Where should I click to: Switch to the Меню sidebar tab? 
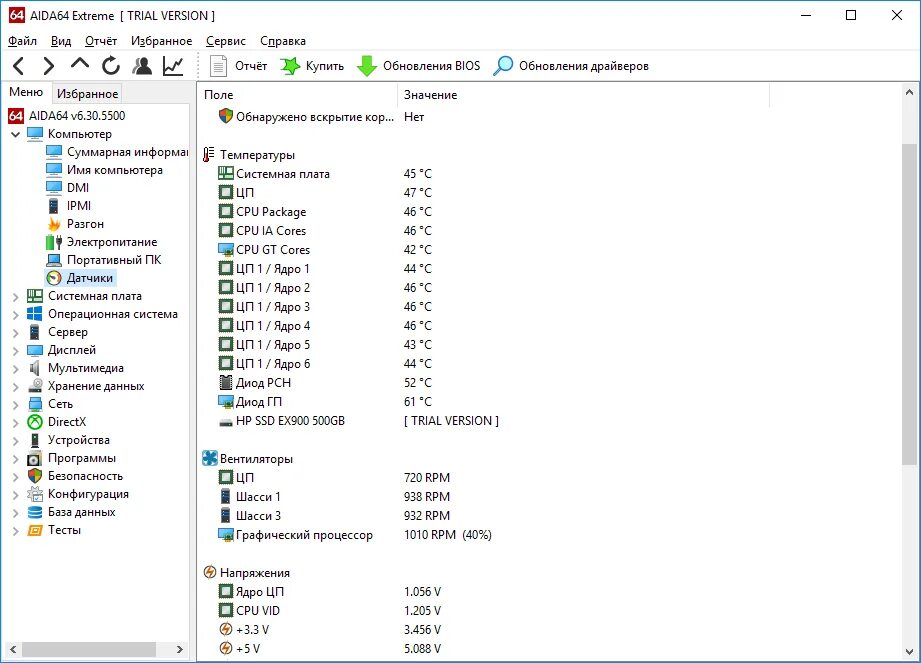point(26,92)
